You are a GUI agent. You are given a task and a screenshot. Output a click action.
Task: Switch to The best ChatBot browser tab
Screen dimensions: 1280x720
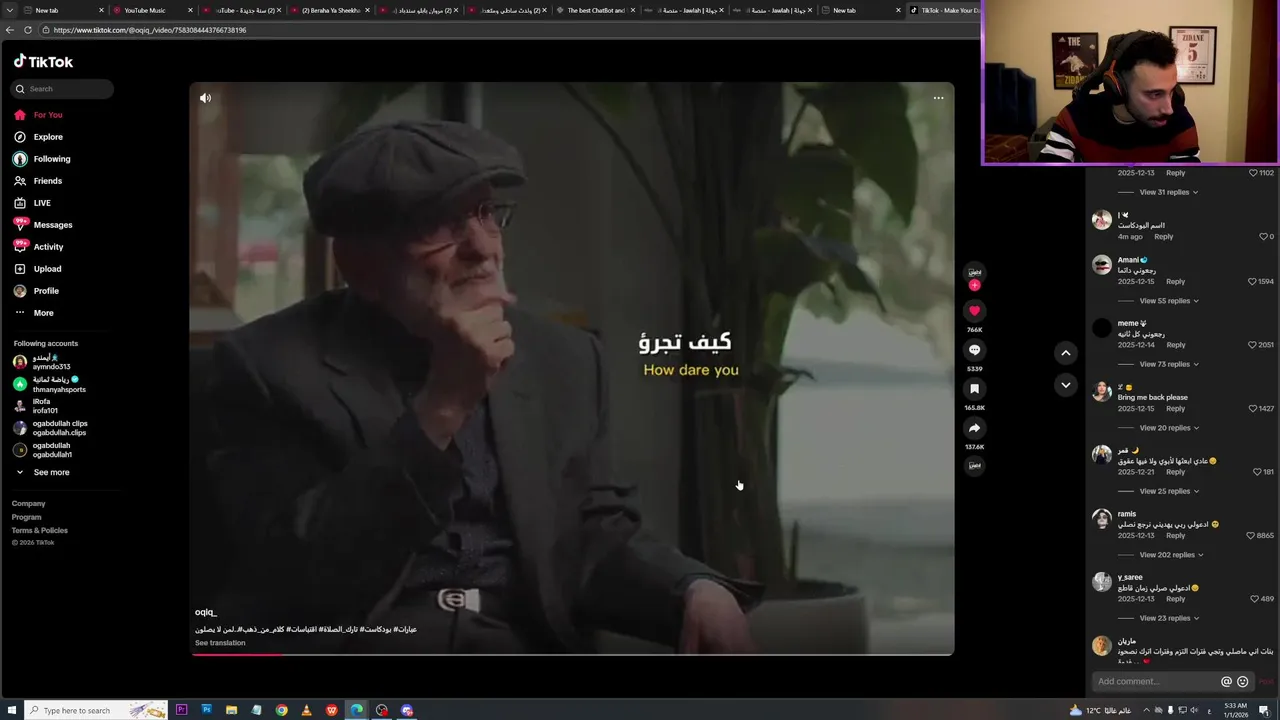pos(594,10)
